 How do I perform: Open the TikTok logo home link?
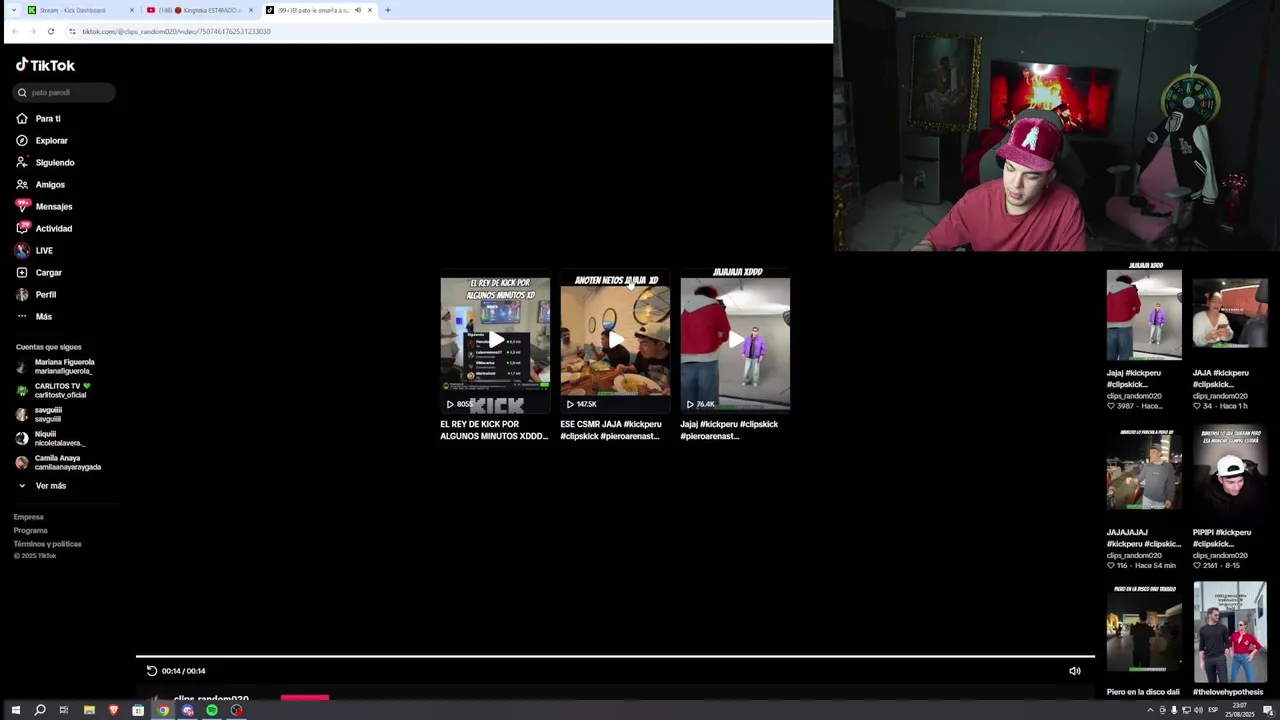[x=45, y=65]
